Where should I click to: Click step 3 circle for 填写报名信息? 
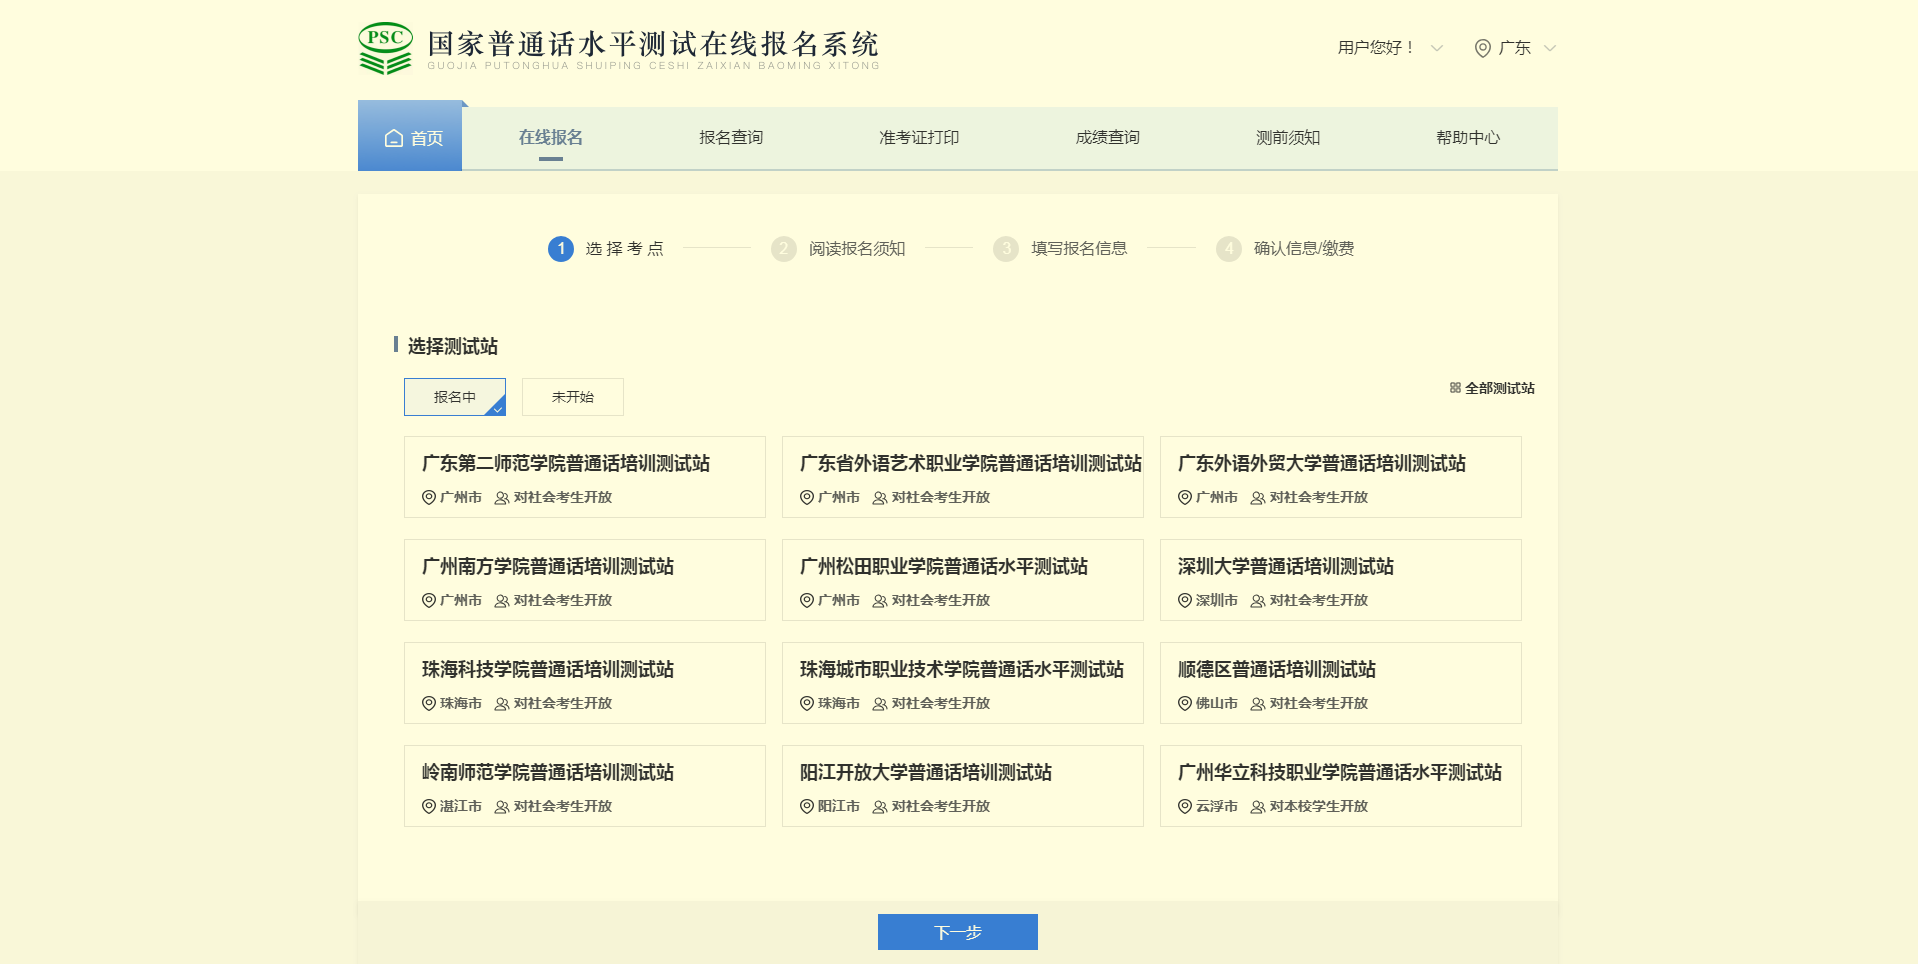(x=1006, y=249)
